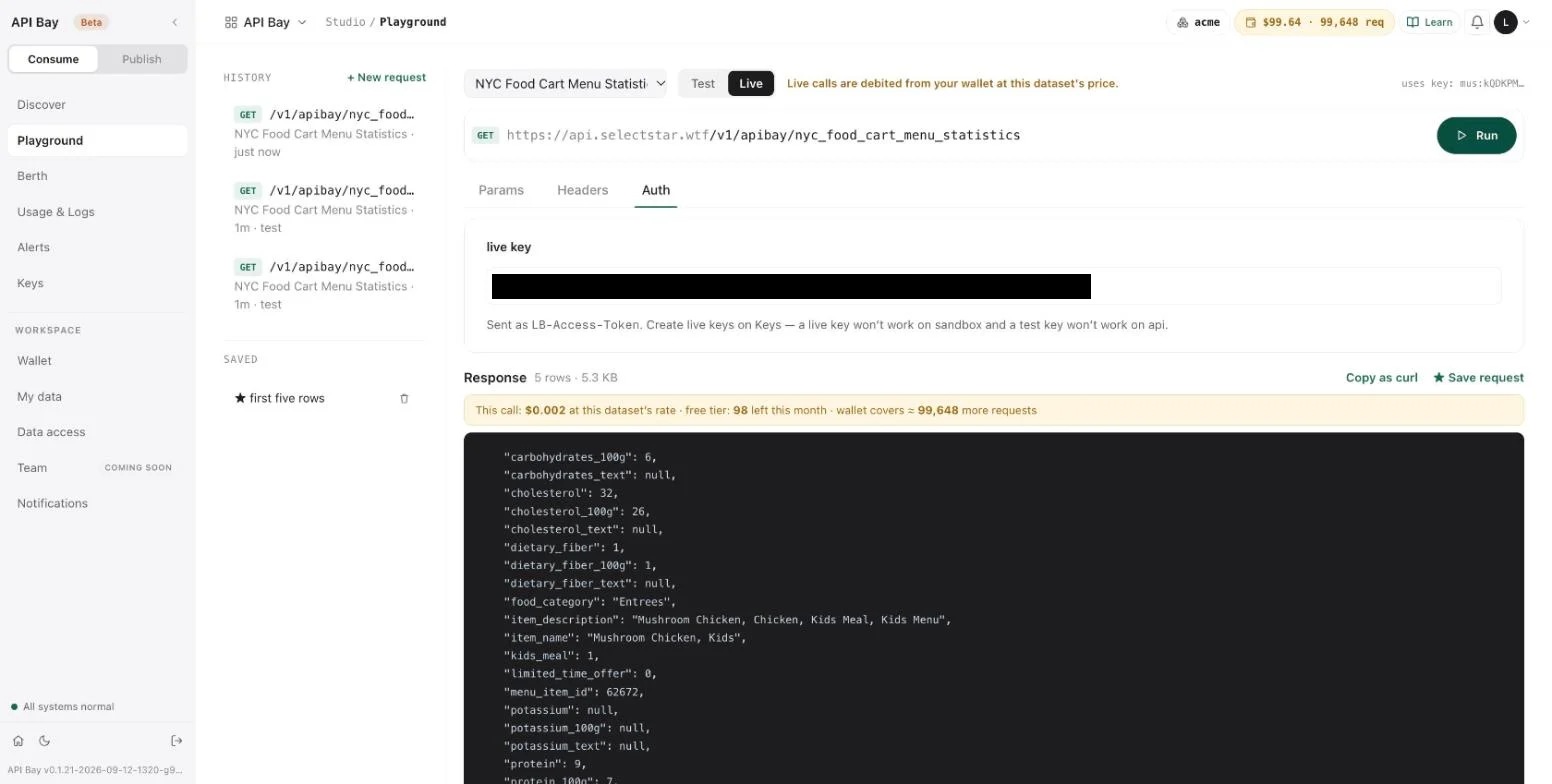Start a New request
Image resolution: width=1552 pixels, height=784 pixels.
[386, 77]
